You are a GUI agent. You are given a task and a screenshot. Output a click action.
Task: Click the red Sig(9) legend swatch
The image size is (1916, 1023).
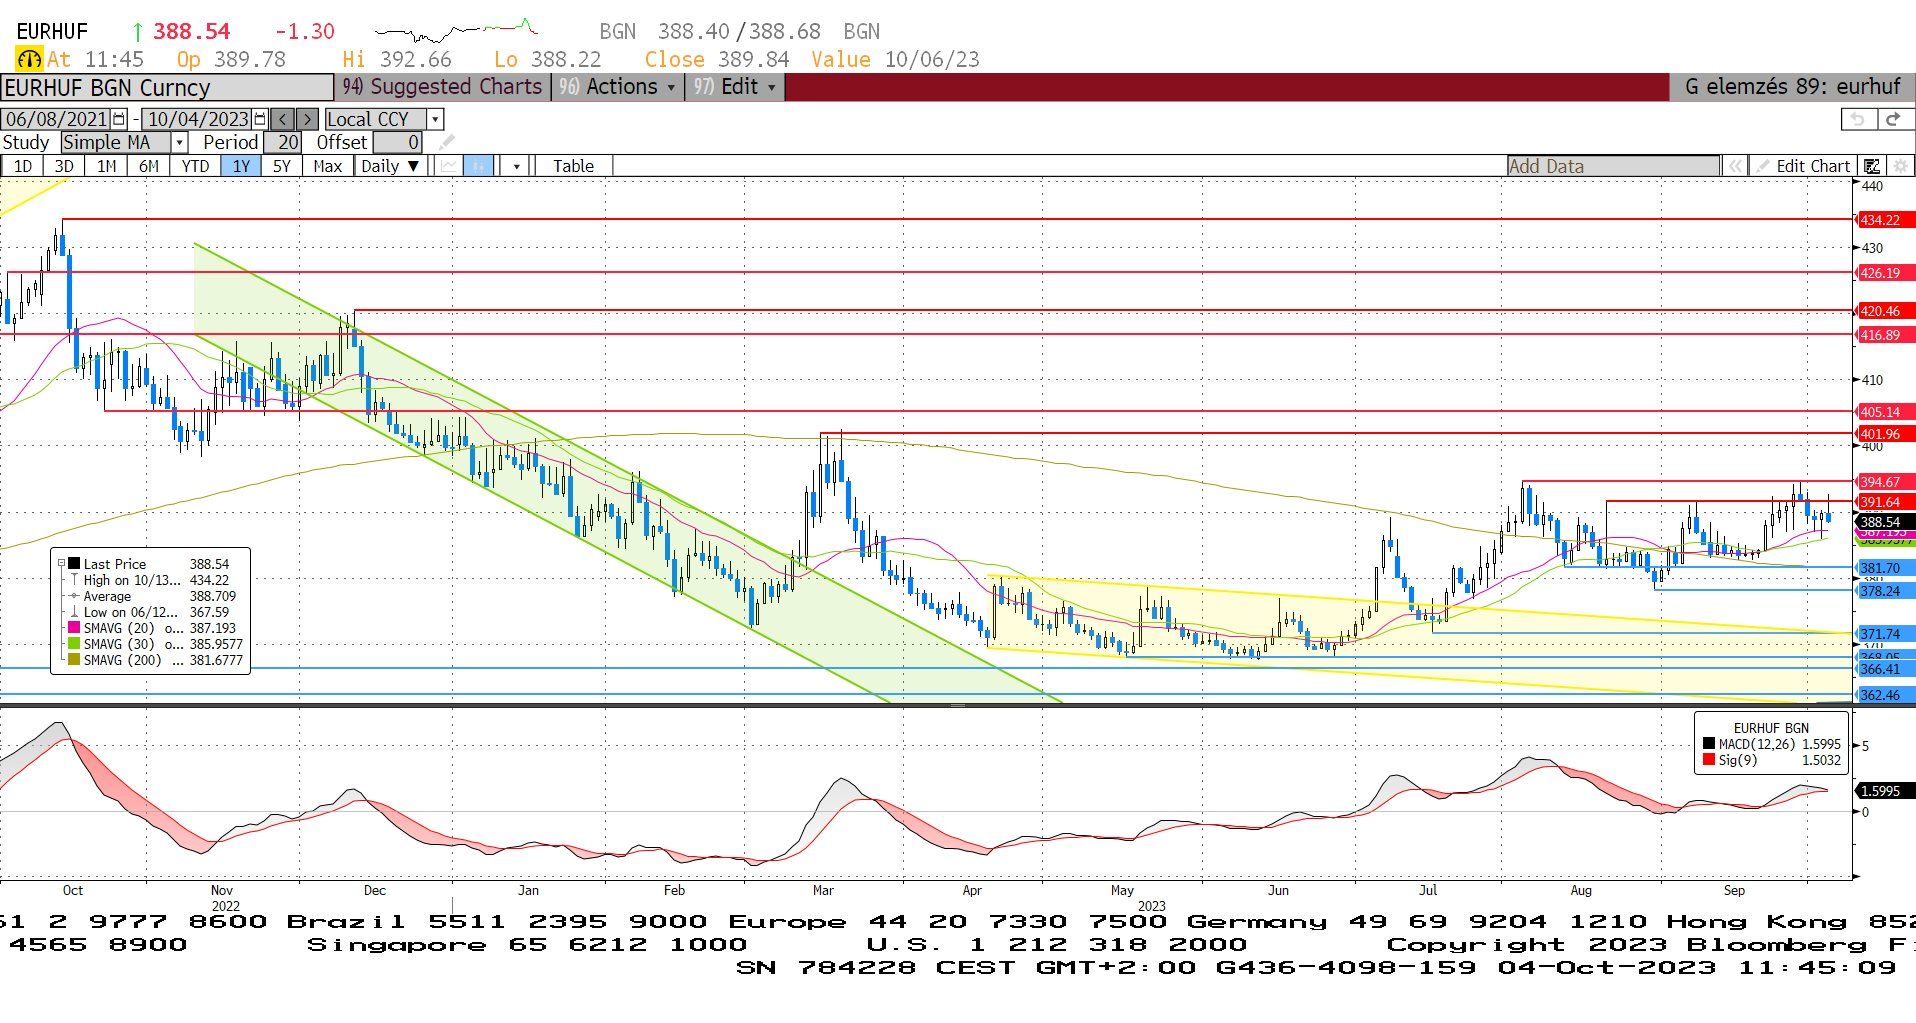click(x=1709, y=760)
